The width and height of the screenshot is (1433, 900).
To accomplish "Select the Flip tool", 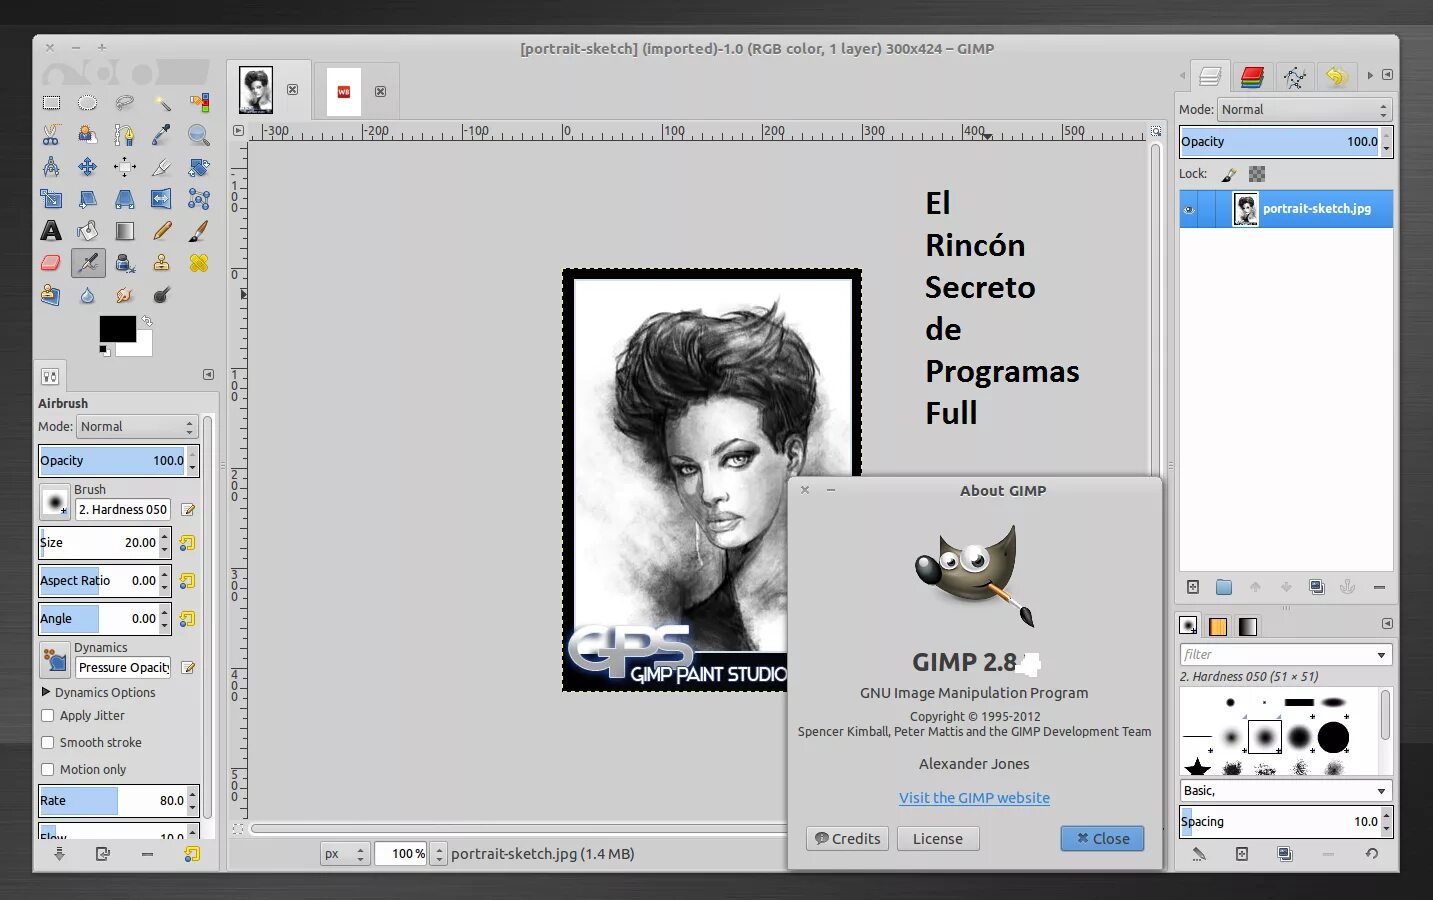I will [162, 199].
